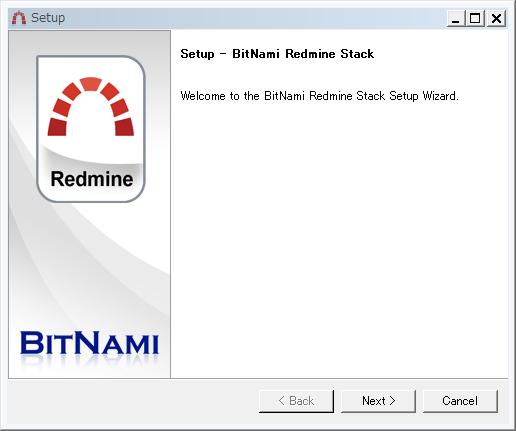This screenshot has width=516, height=431.
Task: Cancel the Redmine Stack installation
Action: 460,401
